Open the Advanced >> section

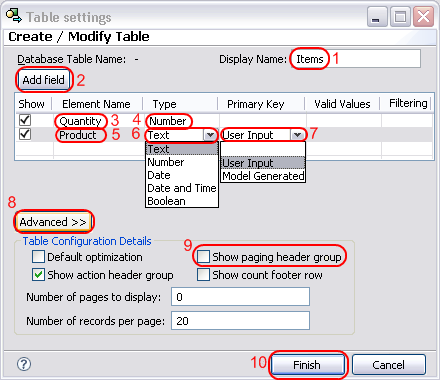tap(53, 222)
